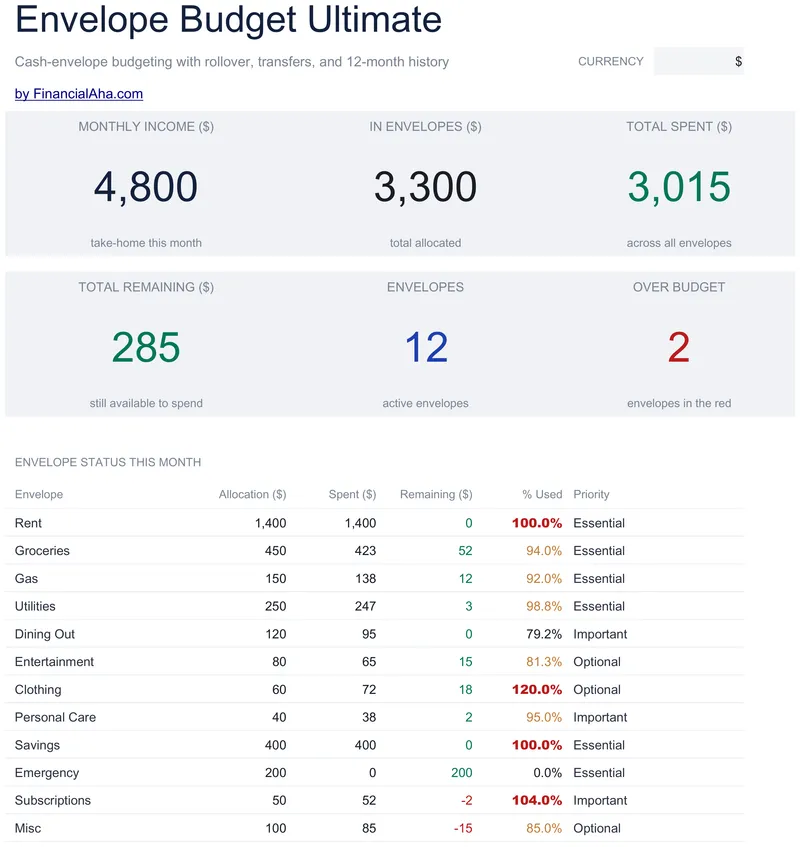Select the Utilities envelope name cell
Screen dimensions: 800x847
pyautogui.click(x=35, y=606)
